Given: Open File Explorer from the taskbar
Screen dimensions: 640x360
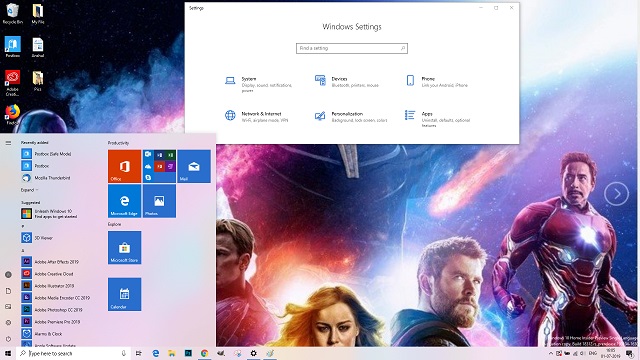Looking at the screenshot, I should (172, 353).
